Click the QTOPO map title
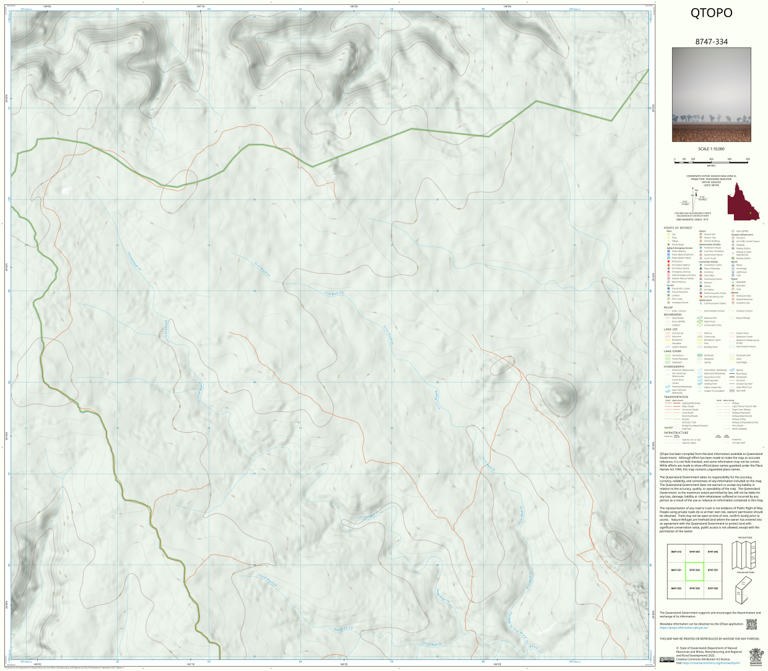 click(711, 13)
